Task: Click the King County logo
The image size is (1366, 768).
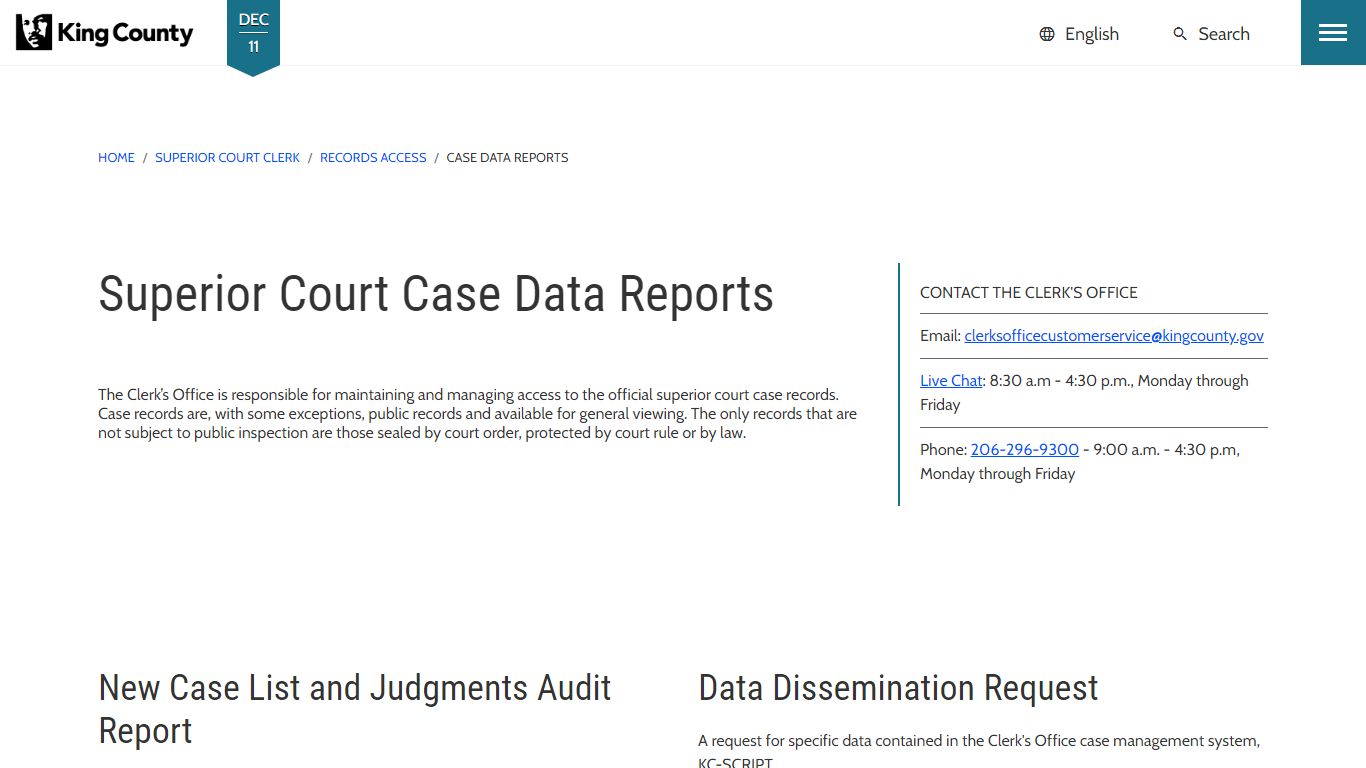Action: (104, 33)
